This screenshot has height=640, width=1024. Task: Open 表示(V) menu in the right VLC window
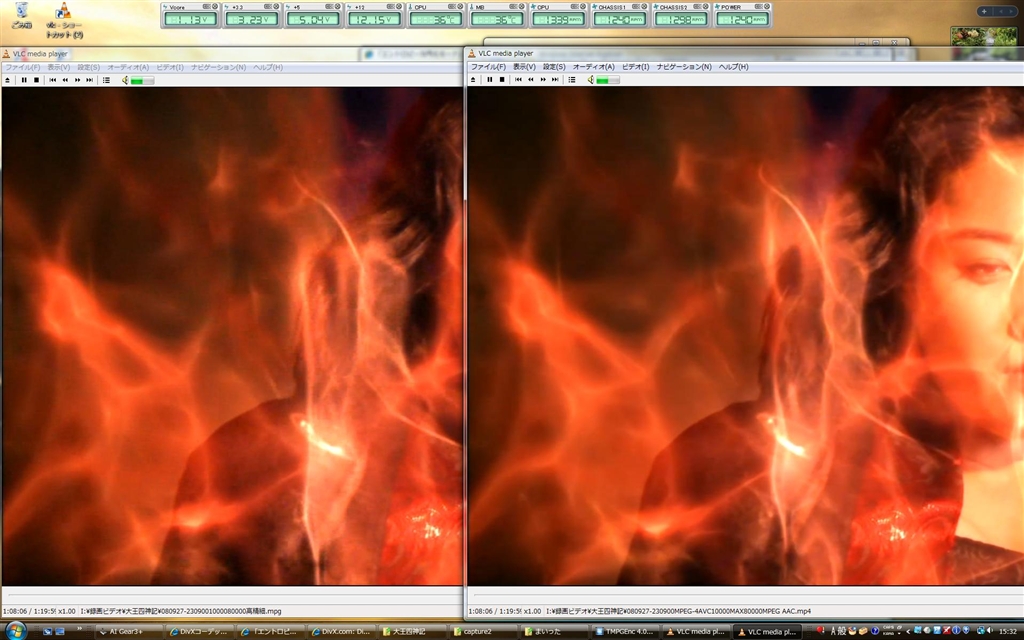click(524, 67)
